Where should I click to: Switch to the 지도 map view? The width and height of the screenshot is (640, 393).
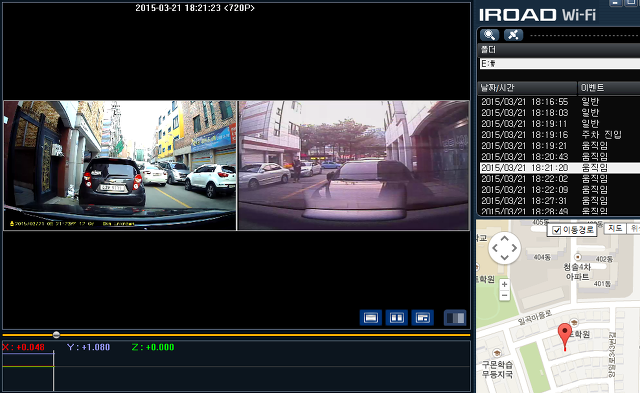(615, 229)
